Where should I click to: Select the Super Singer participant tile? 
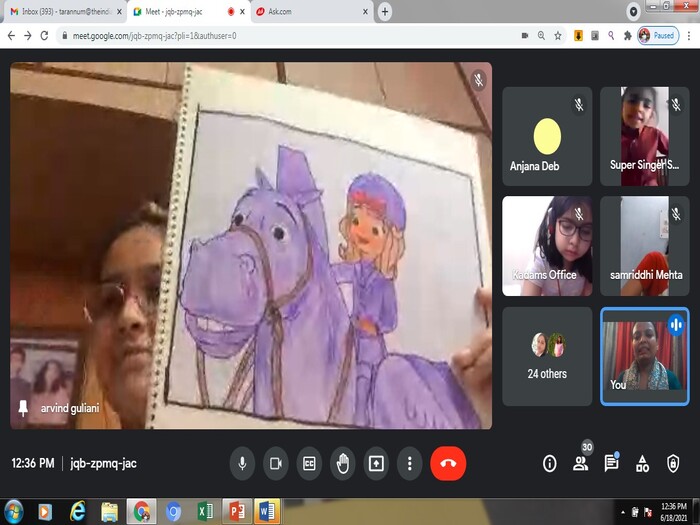(x=645, y=136)
